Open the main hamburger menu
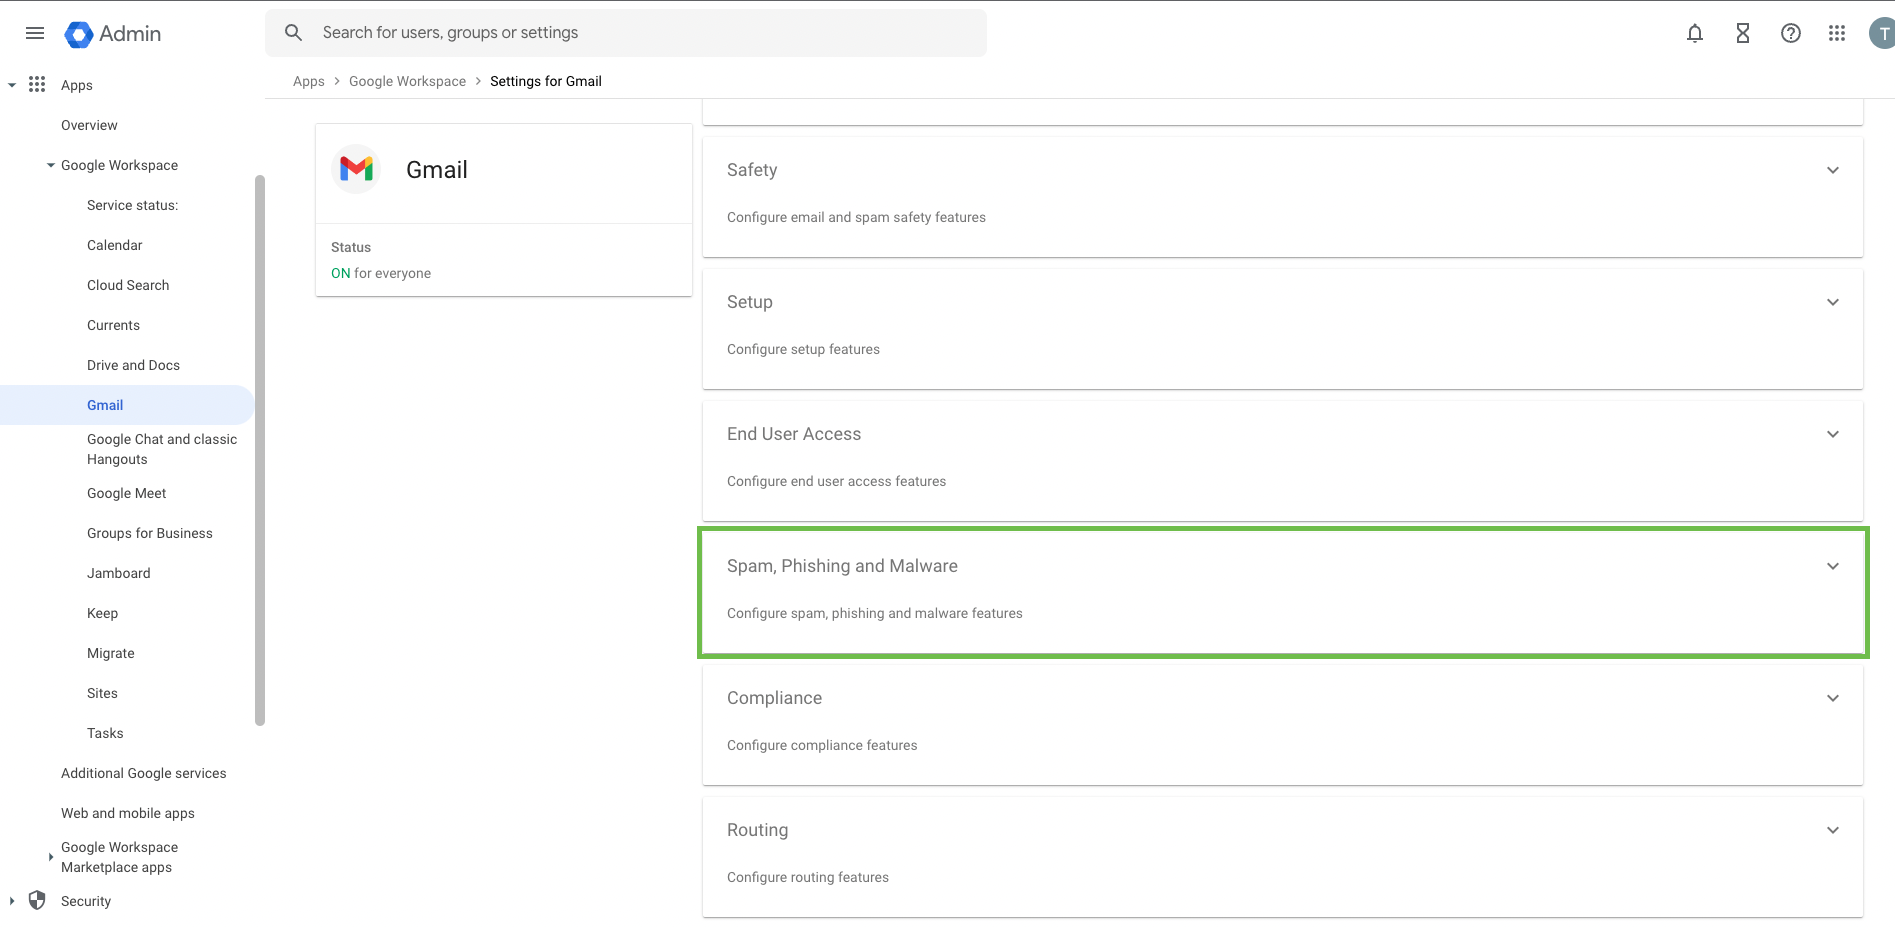Image resolution: width=1895 pixels, height=927 pixels. (35, 33)
